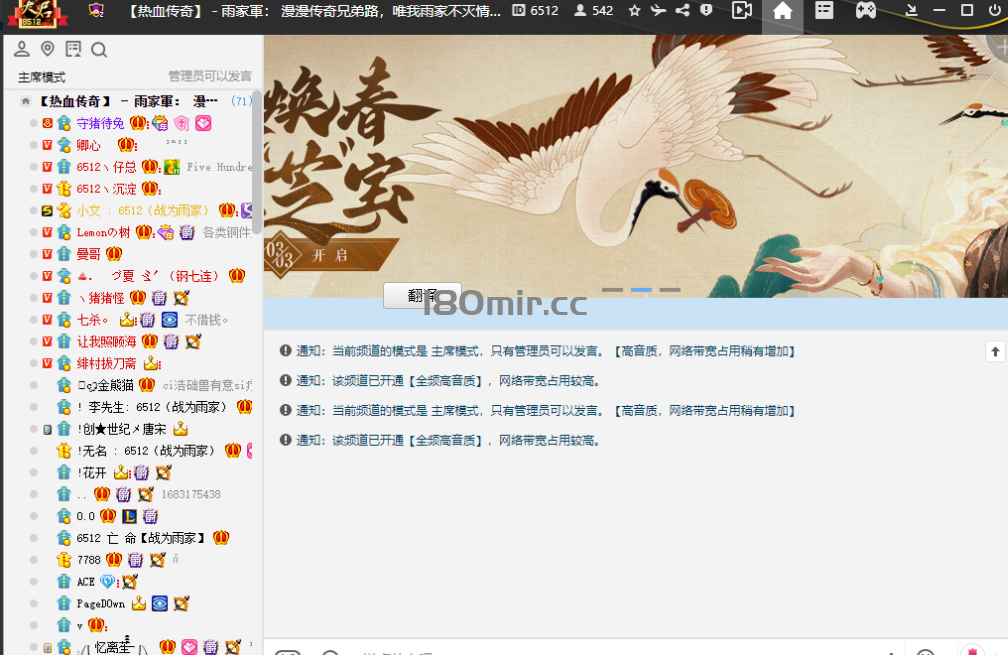Screen dimensions: 1008x655
Task: Select the first banner carousel indicator
Action: [x=612, y=290]
